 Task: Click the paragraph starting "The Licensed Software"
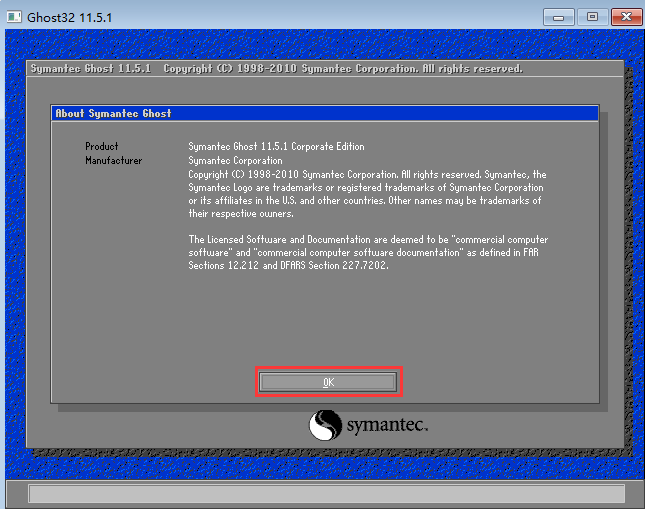click(x=368, y=240)
